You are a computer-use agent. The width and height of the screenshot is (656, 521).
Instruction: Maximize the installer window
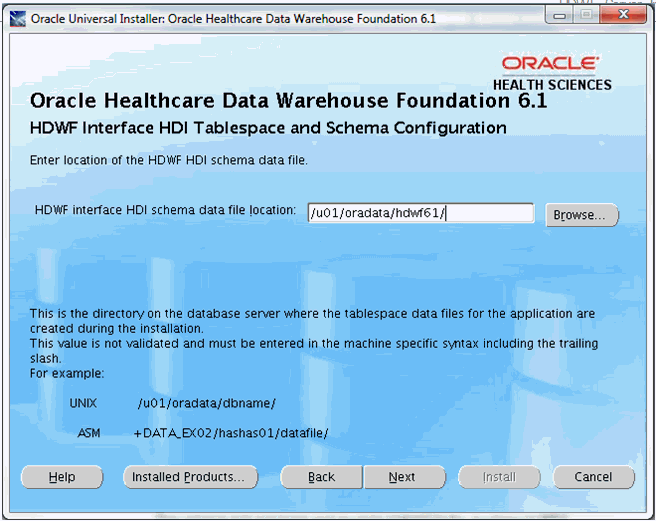[586, 15]
